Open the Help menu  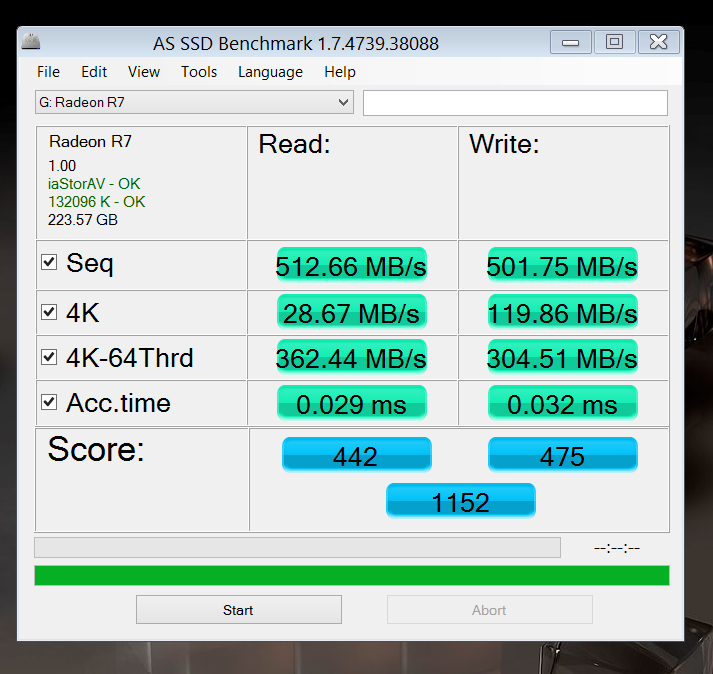point(340,72)
